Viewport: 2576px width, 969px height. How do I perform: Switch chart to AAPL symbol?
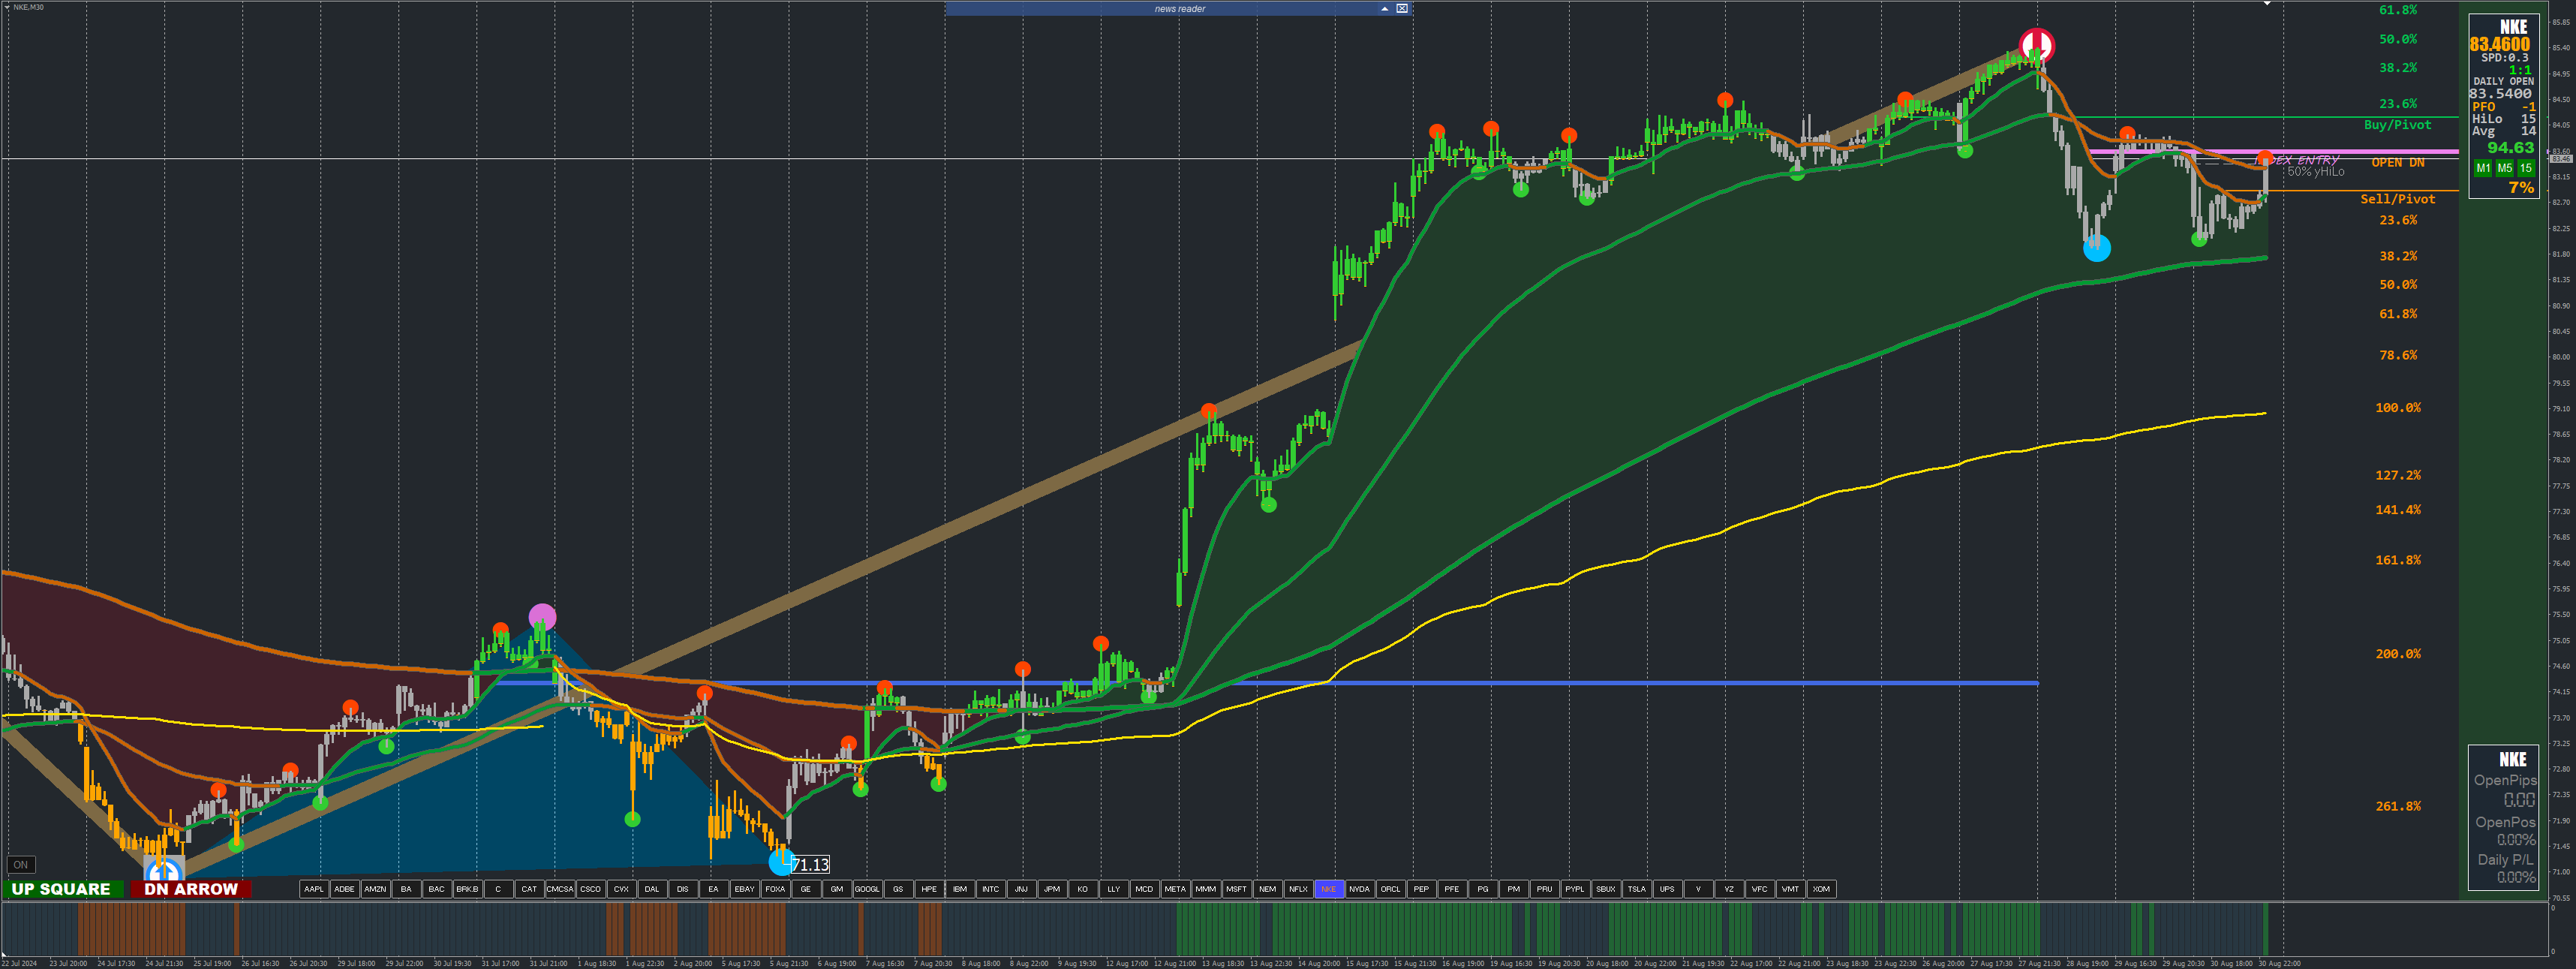pos(314,889)
